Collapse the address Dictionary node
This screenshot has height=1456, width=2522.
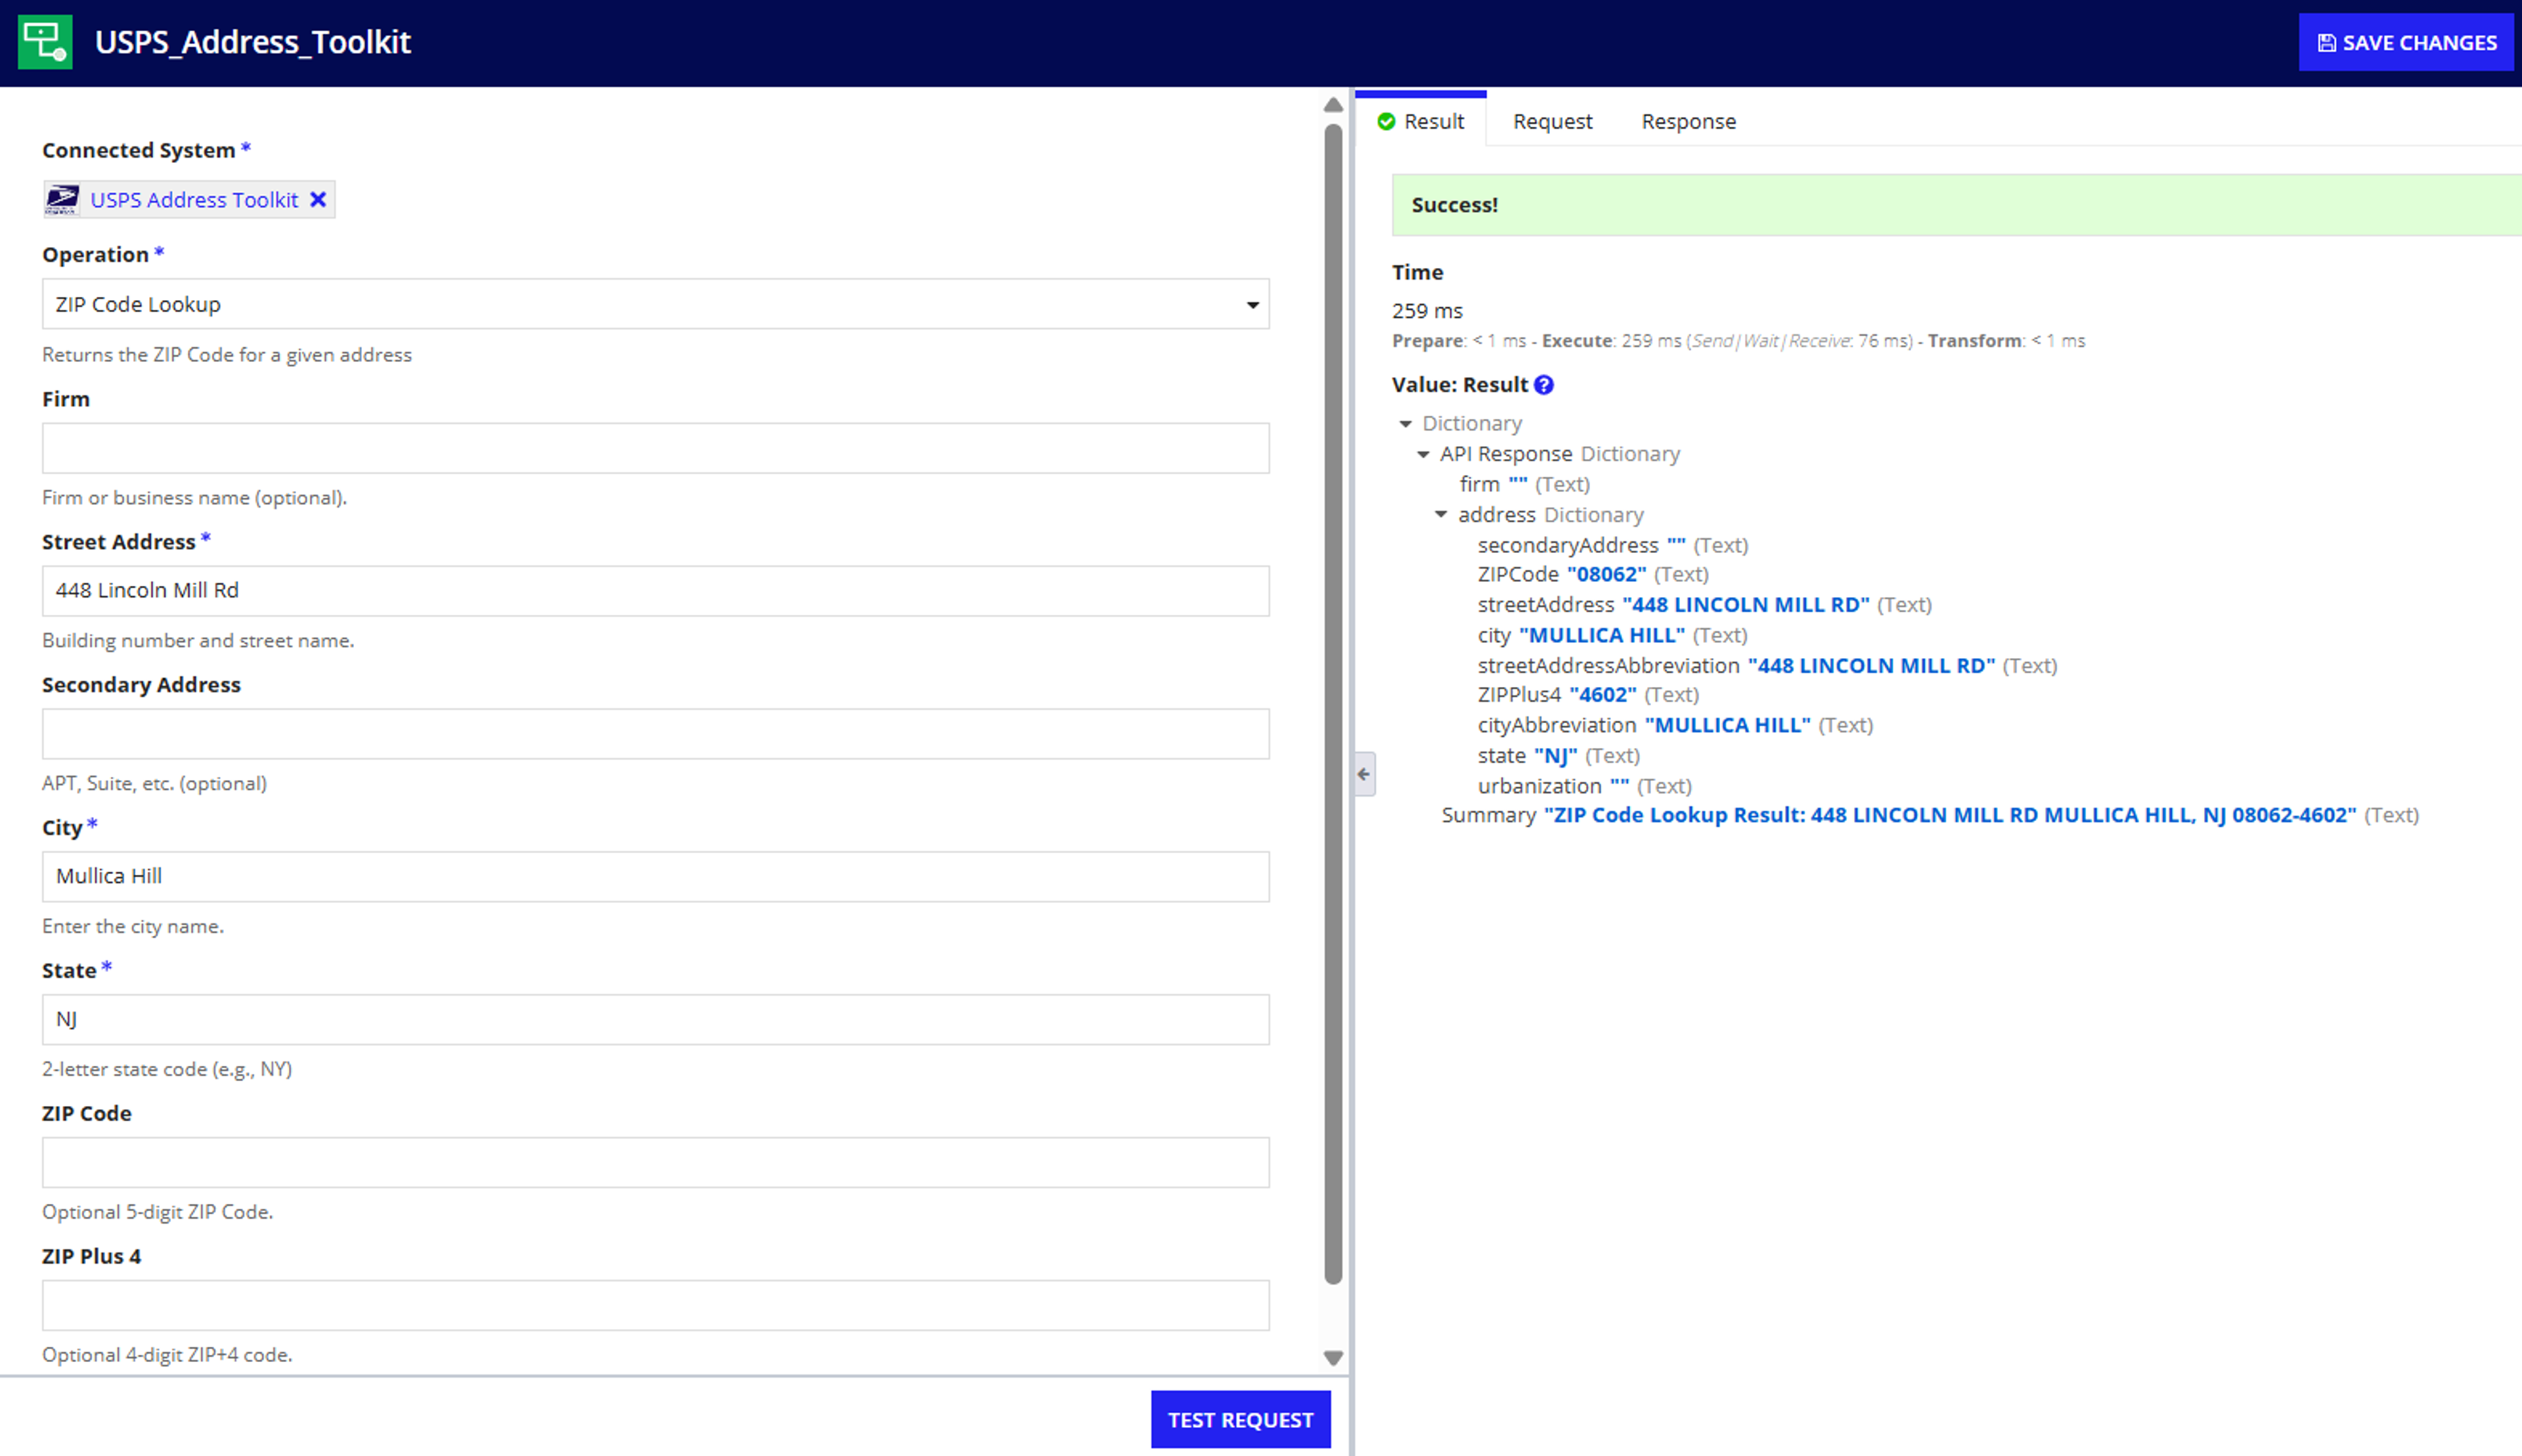1441,515
